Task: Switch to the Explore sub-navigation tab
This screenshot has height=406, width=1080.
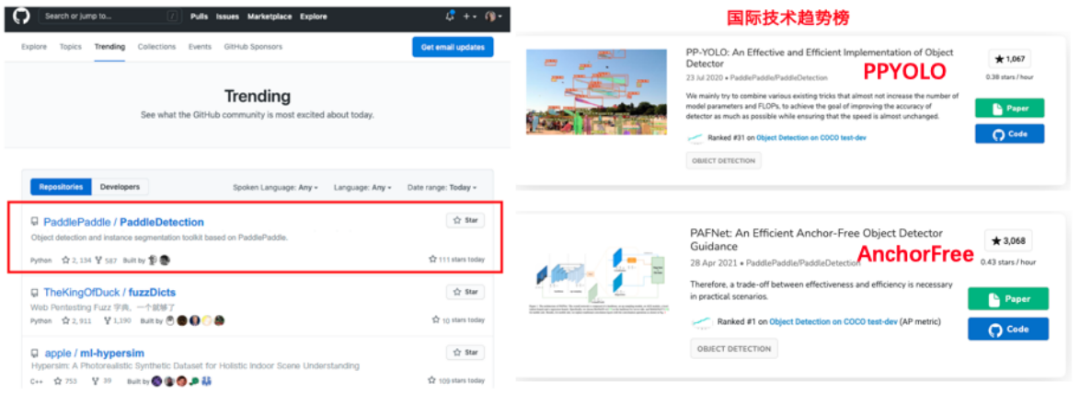Action: point(34,47)
